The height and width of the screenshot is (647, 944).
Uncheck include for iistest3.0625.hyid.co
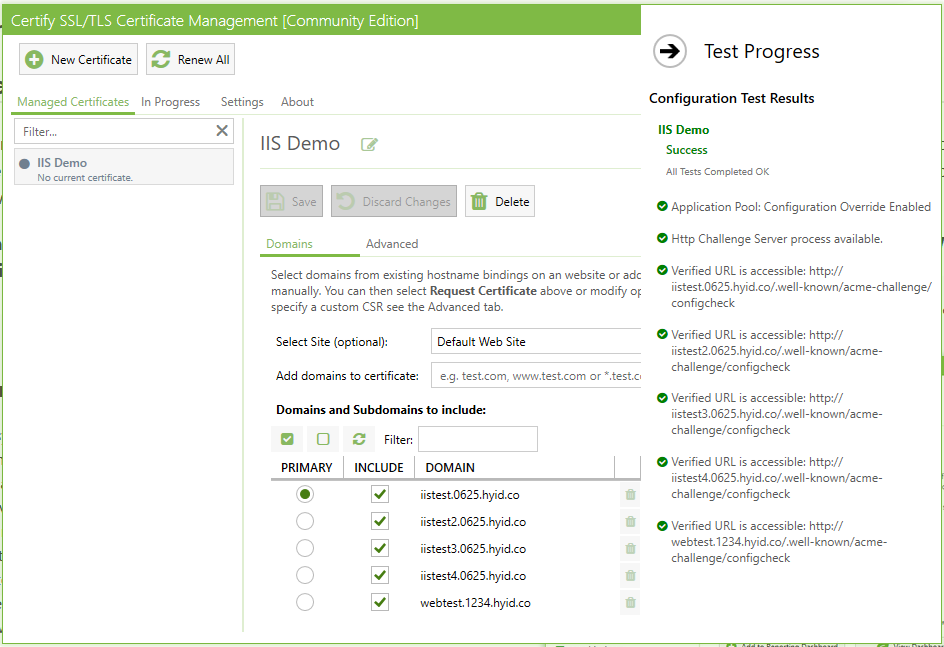[380, 548]
